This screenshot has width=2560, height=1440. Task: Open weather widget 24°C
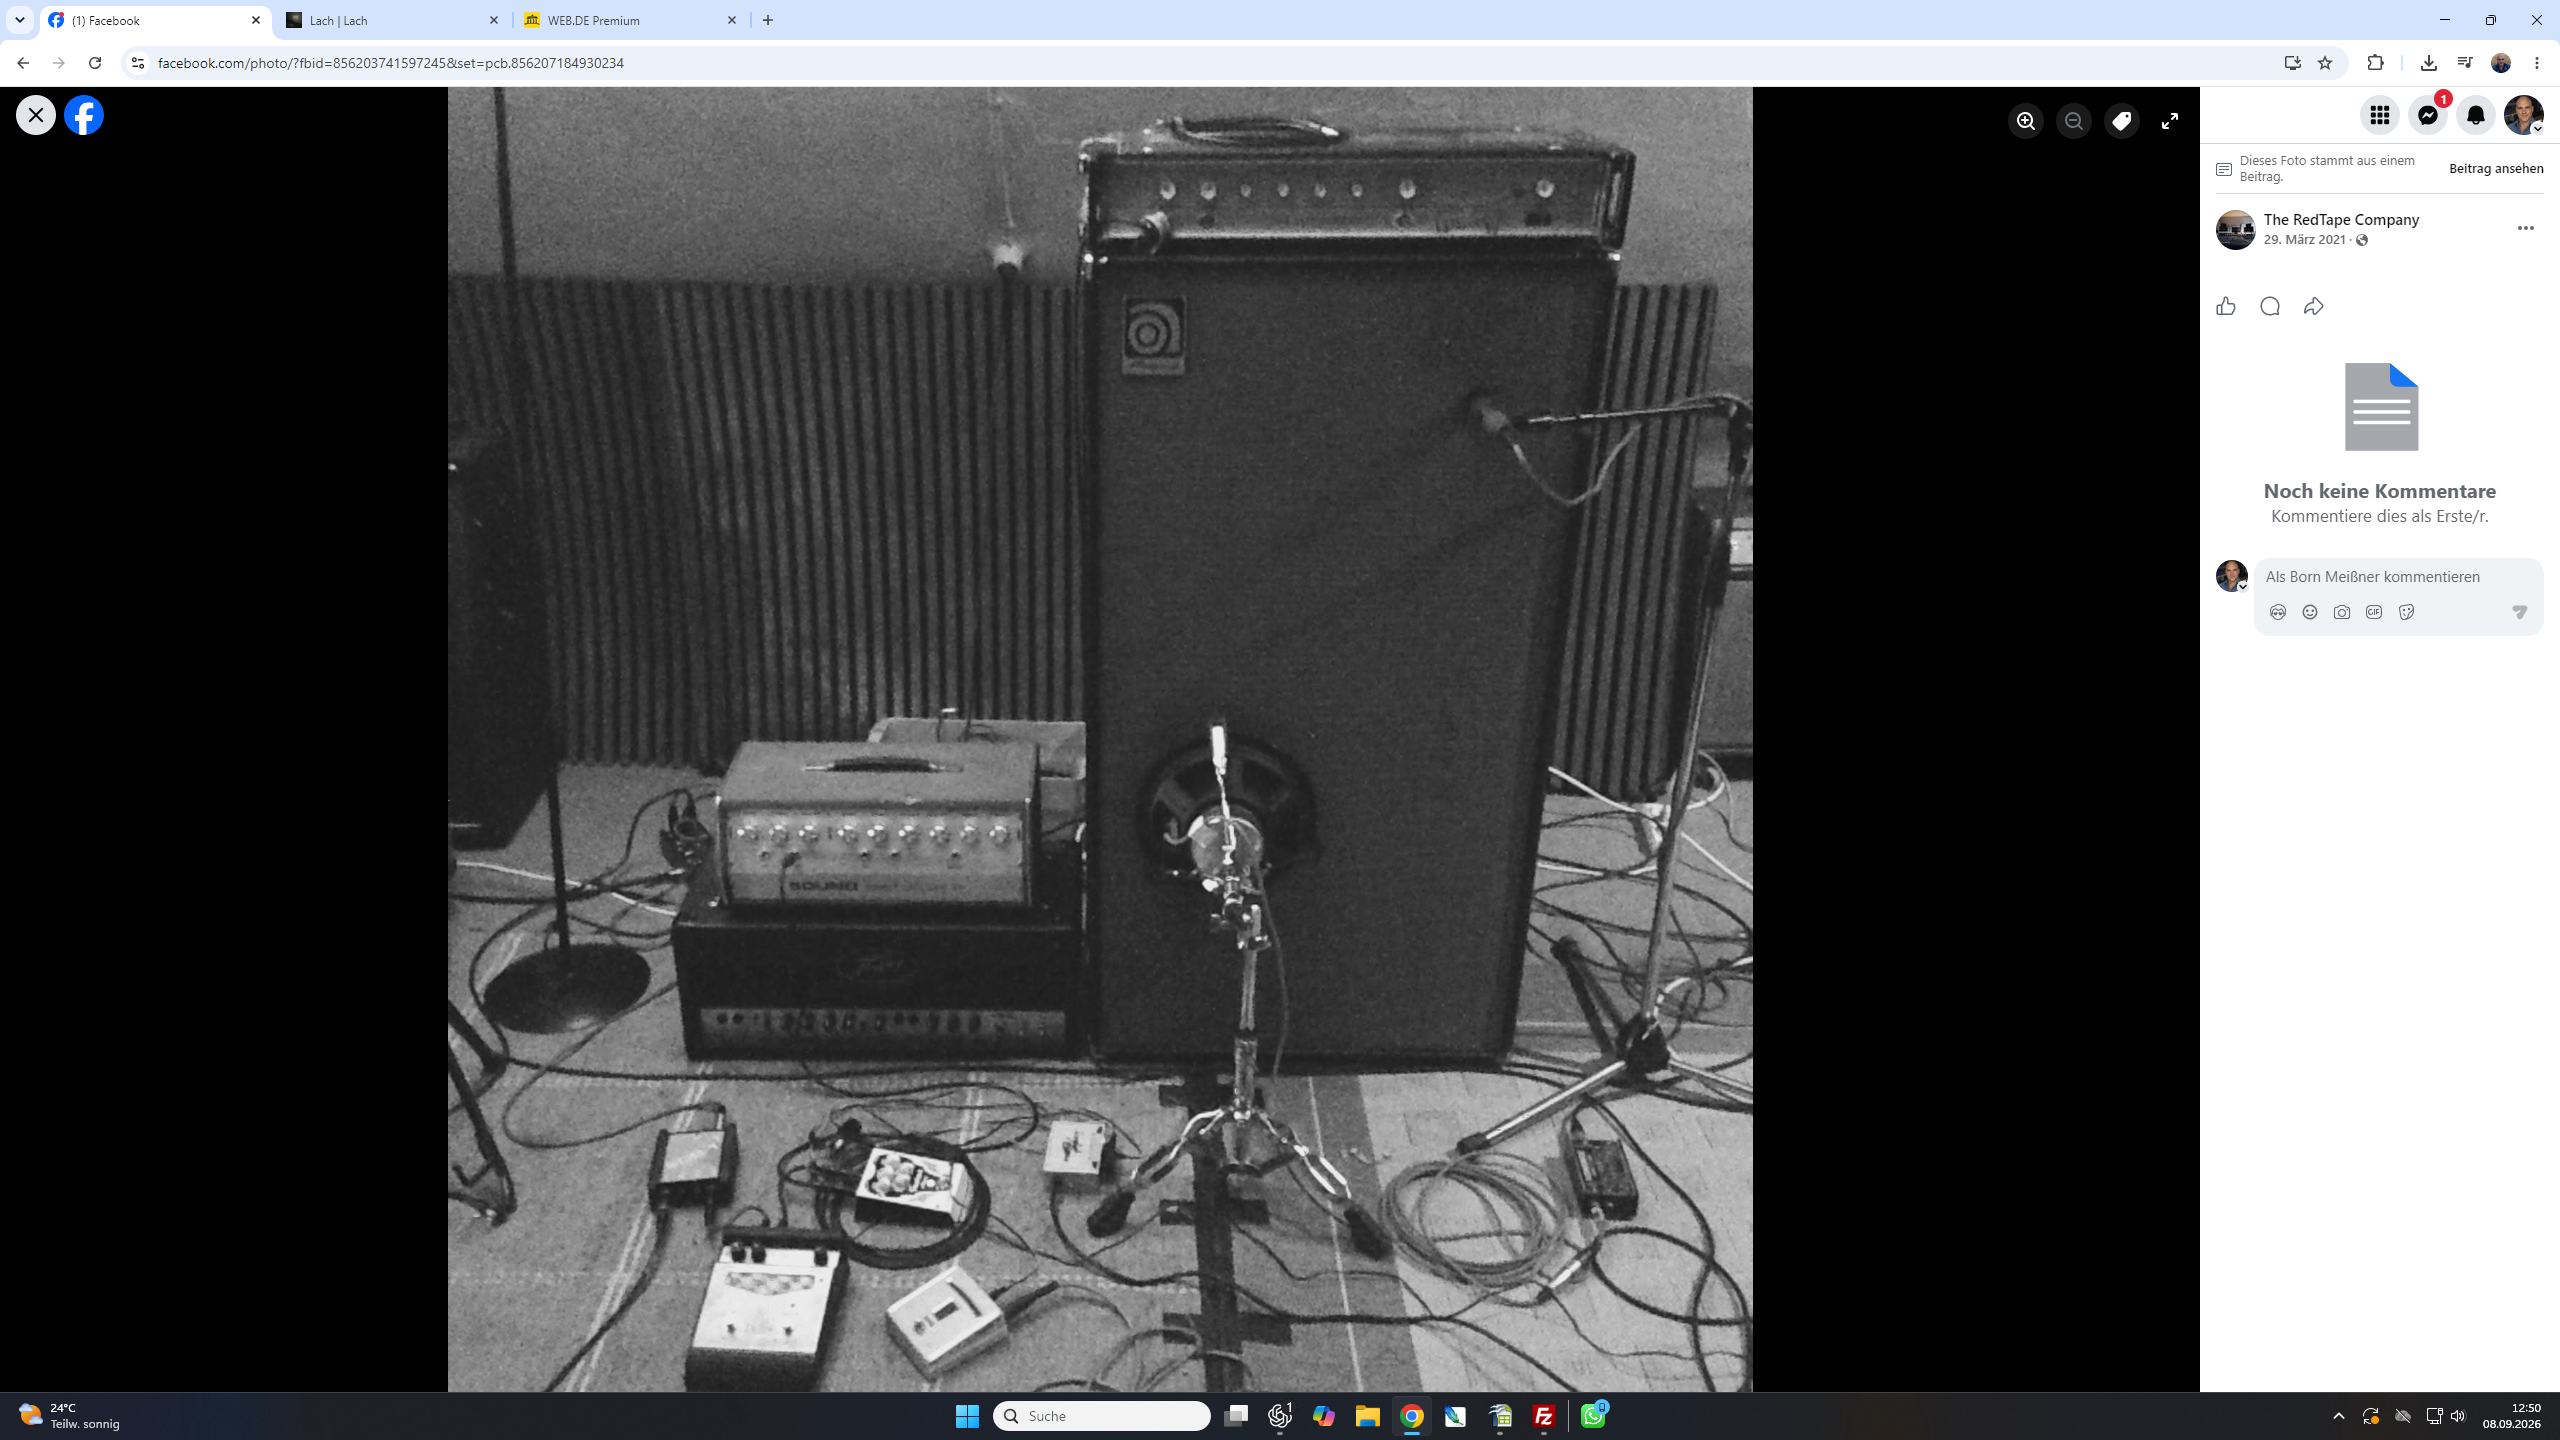[70, 1416]
